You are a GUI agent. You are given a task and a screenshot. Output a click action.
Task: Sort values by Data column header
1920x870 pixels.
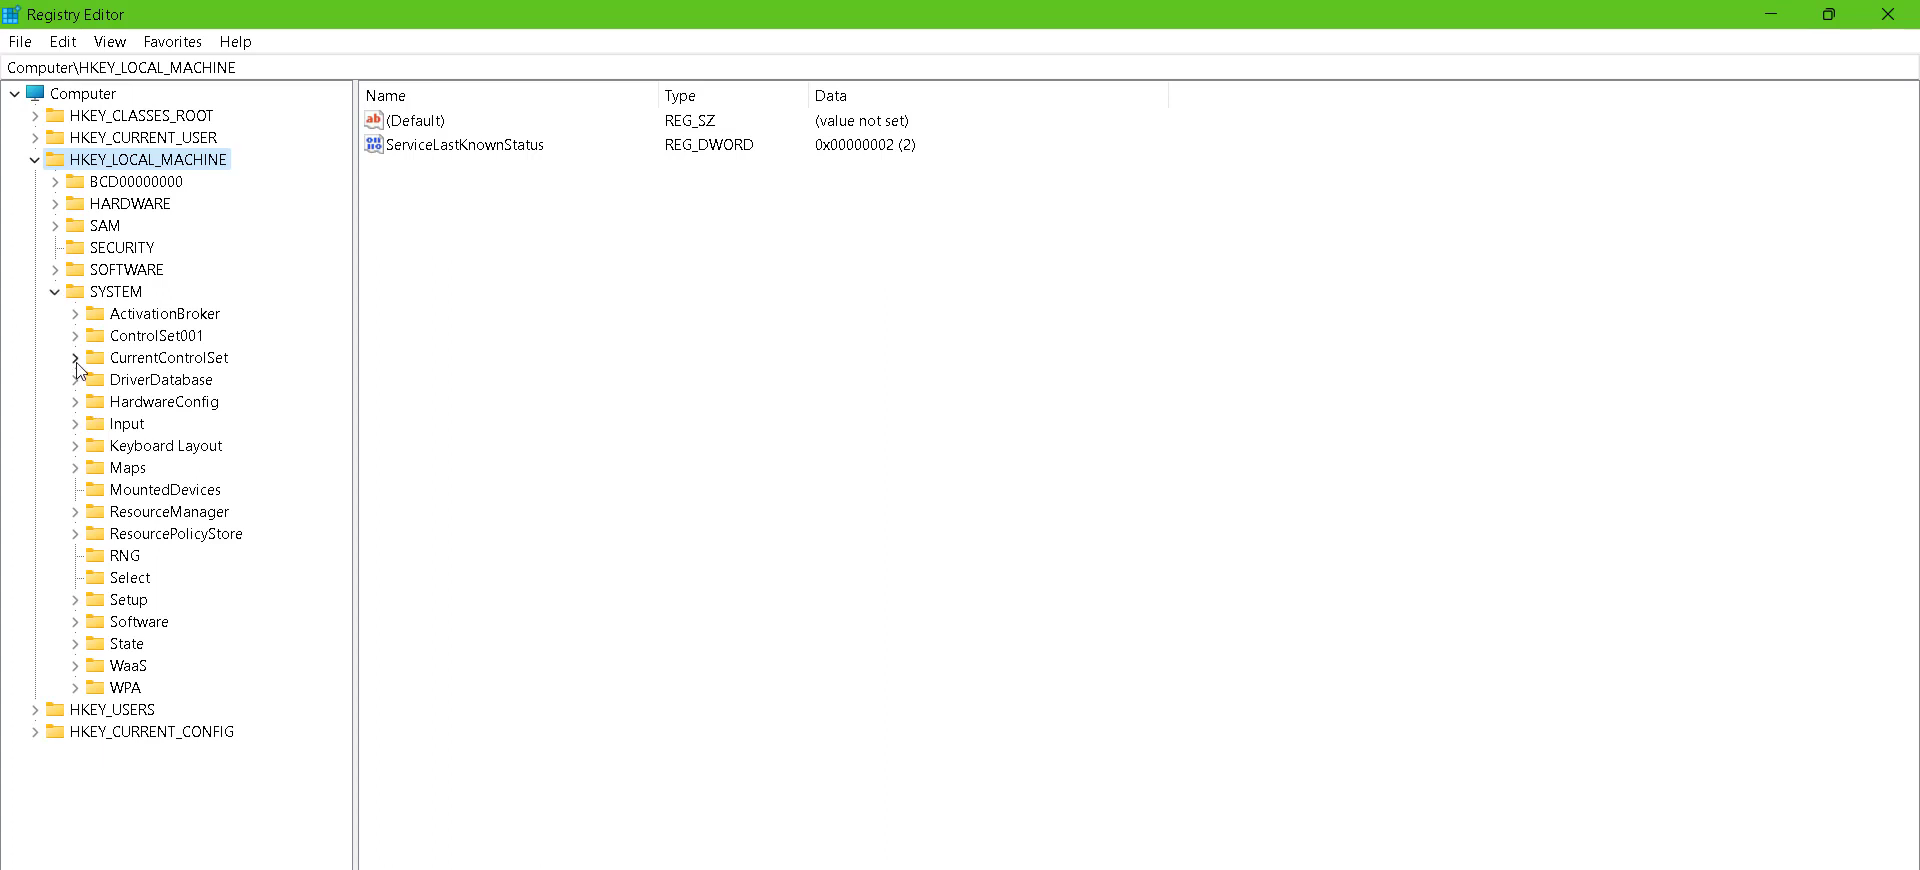click(x=988, y=96)
